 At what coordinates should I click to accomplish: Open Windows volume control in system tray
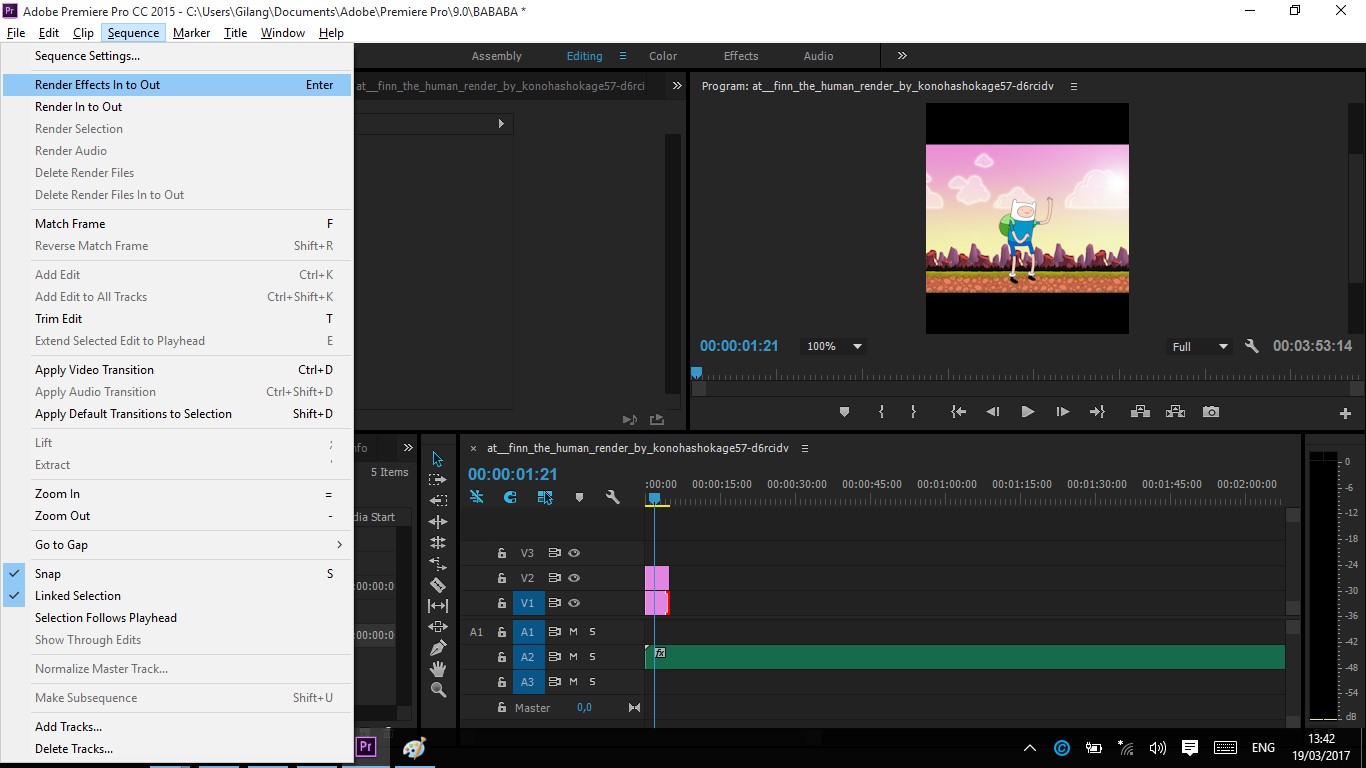click(x=1158, y=748)
